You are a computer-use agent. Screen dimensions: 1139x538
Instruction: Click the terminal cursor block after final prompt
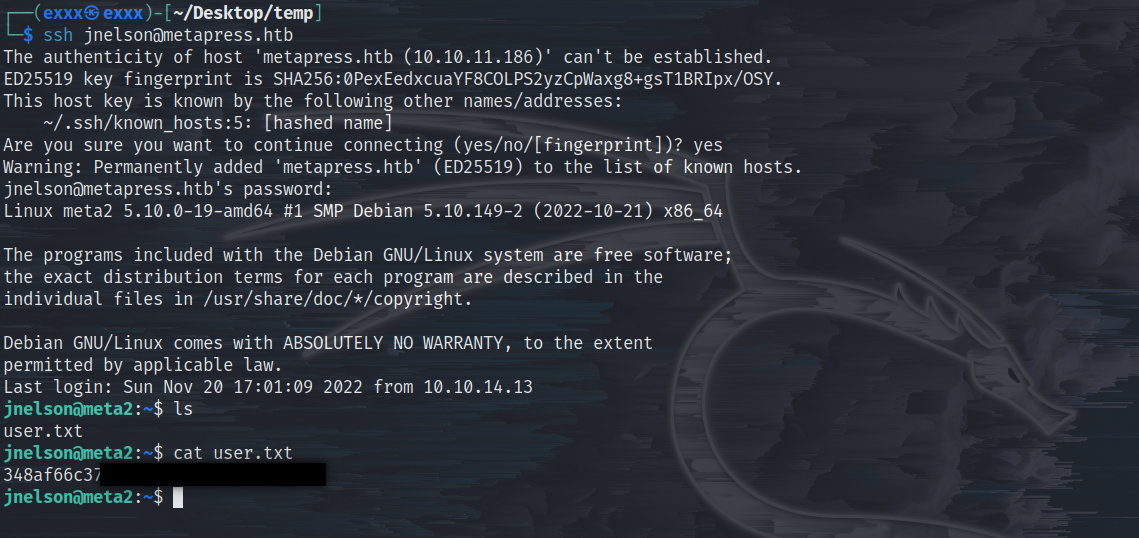point(178,497)
